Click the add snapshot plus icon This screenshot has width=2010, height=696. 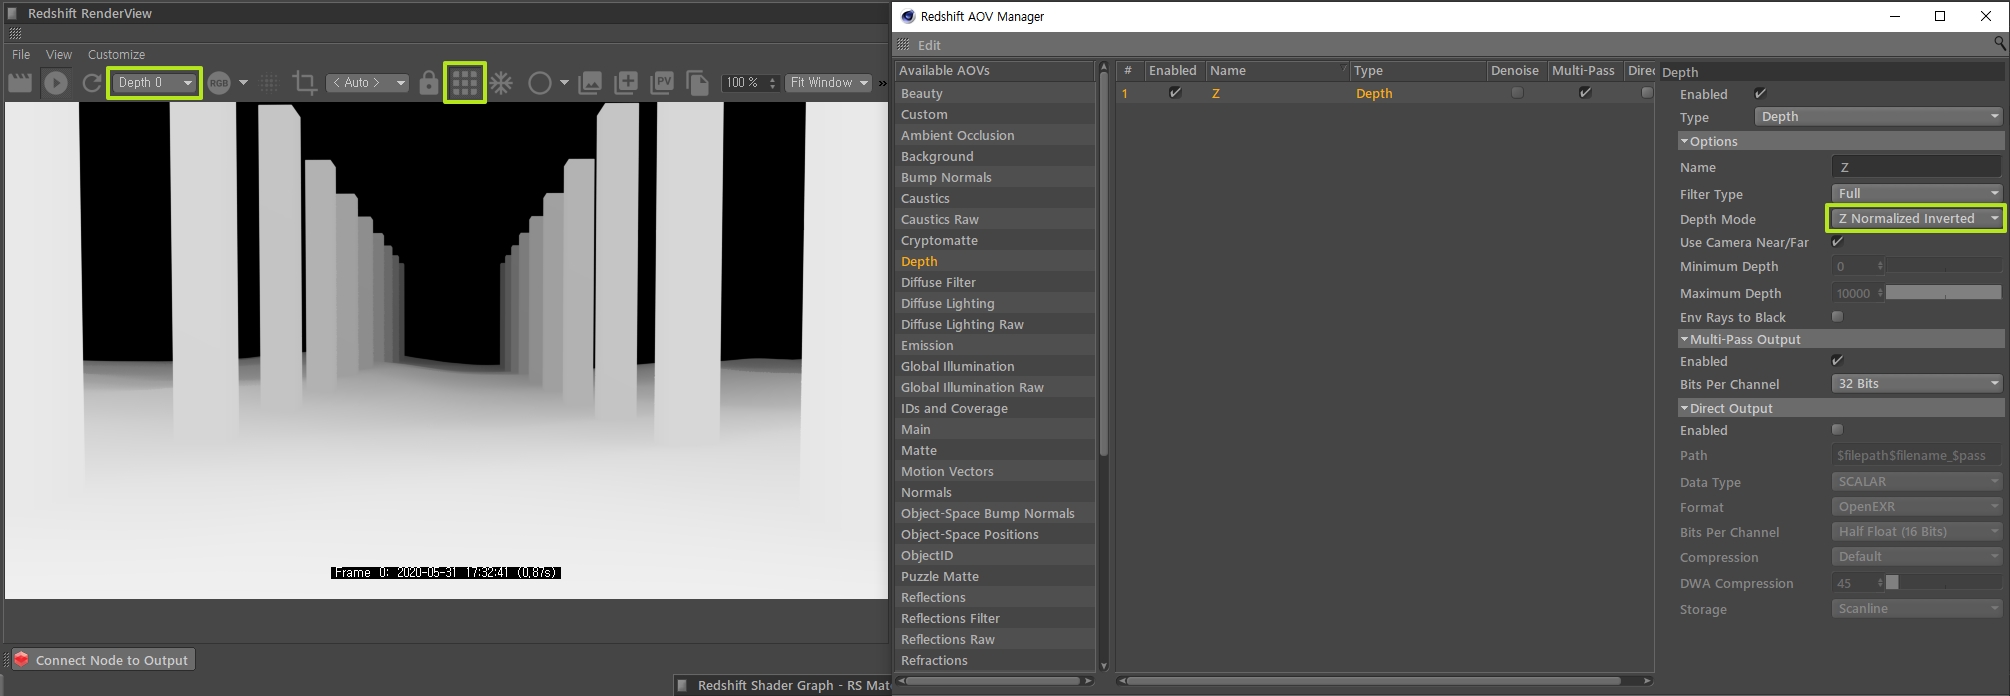coord(626,83)
